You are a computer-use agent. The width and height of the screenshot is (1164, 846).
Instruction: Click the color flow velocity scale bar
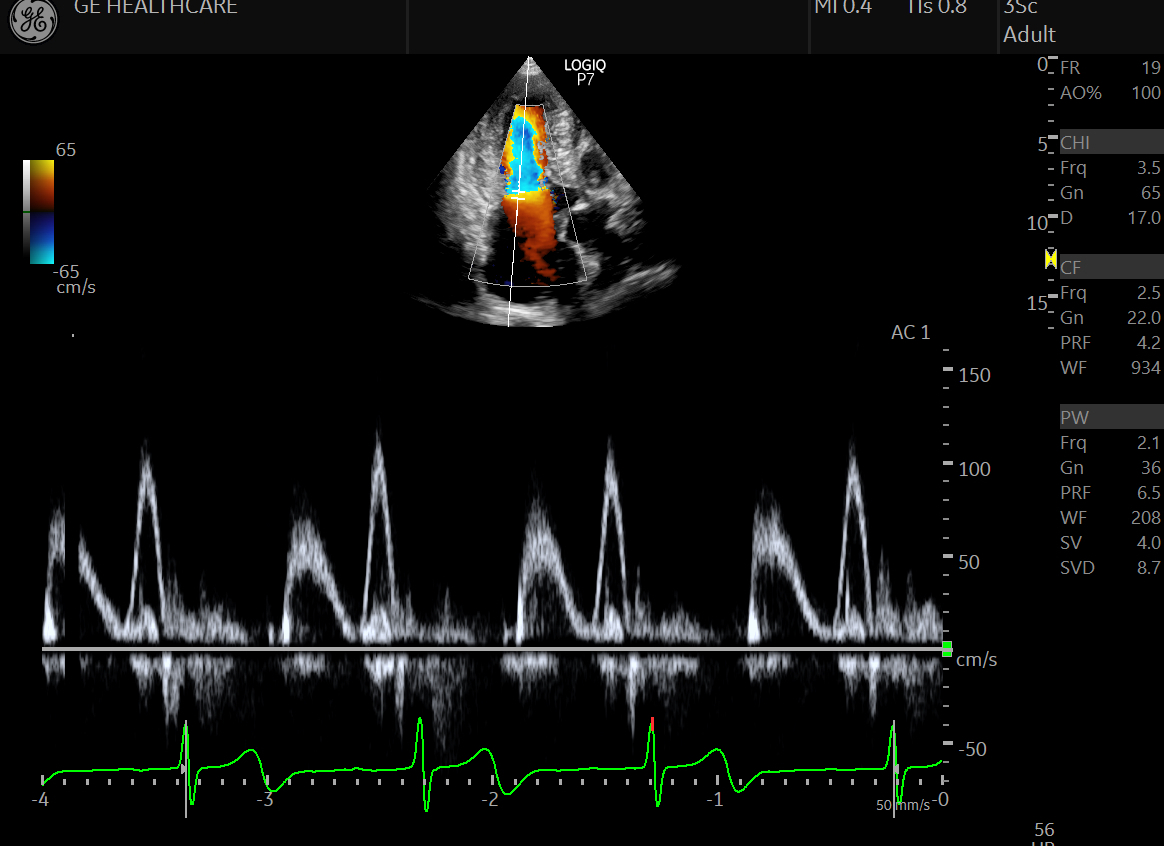[39, 211]
